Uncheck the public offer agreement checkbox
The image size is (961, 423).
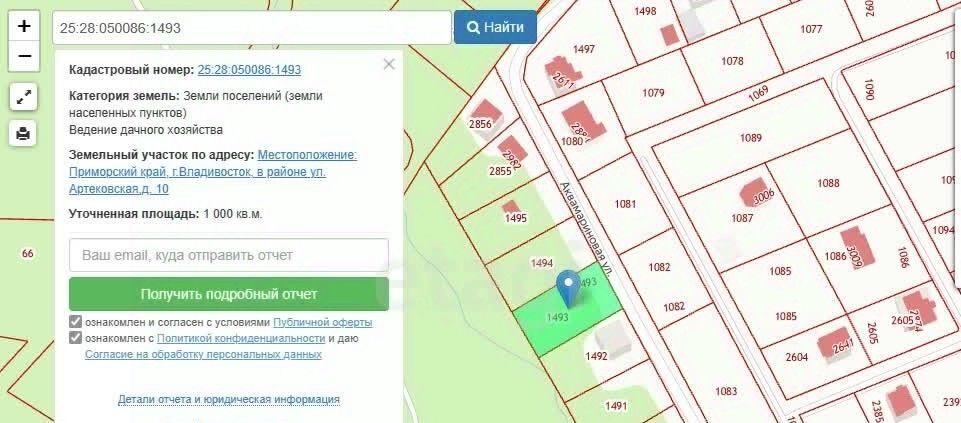75,322
